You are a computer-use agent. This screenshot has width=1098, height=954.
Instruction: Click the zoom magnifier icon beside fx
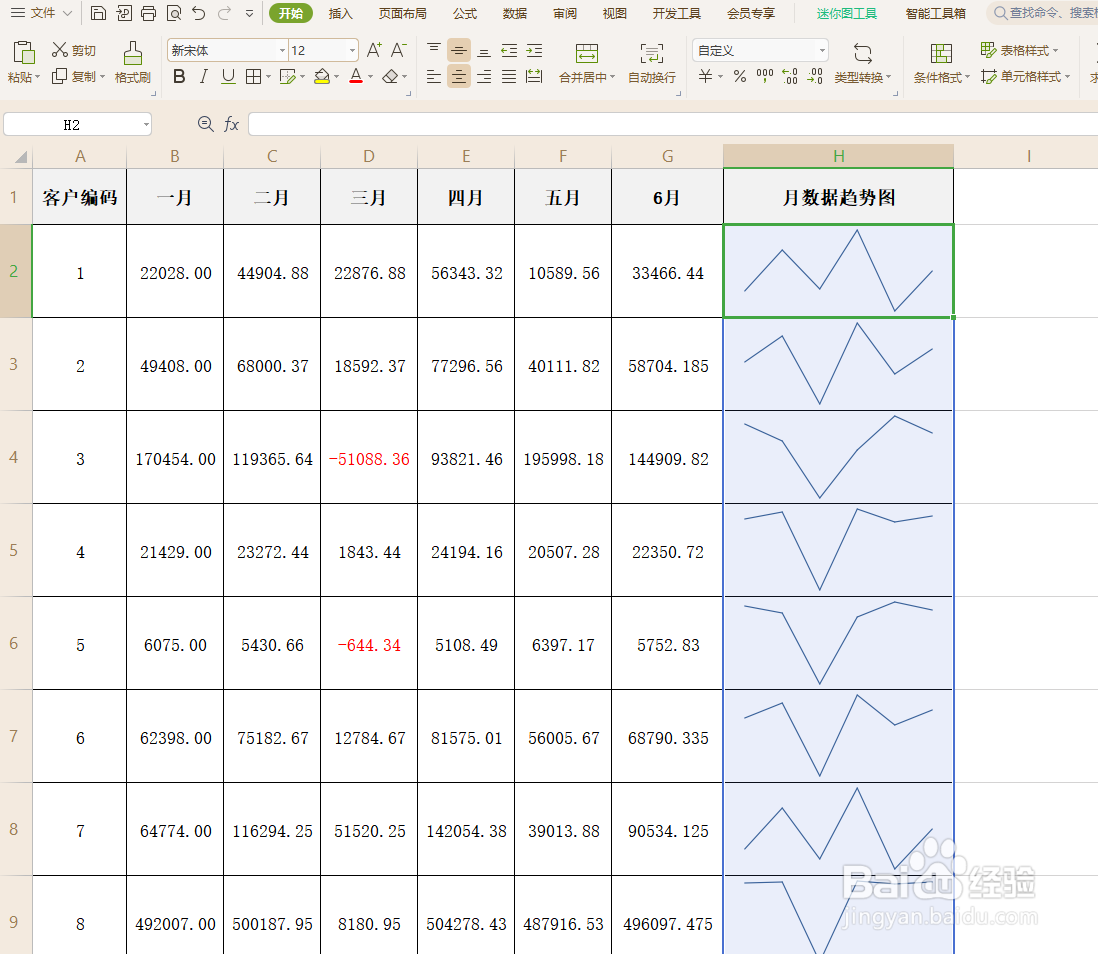205,124
